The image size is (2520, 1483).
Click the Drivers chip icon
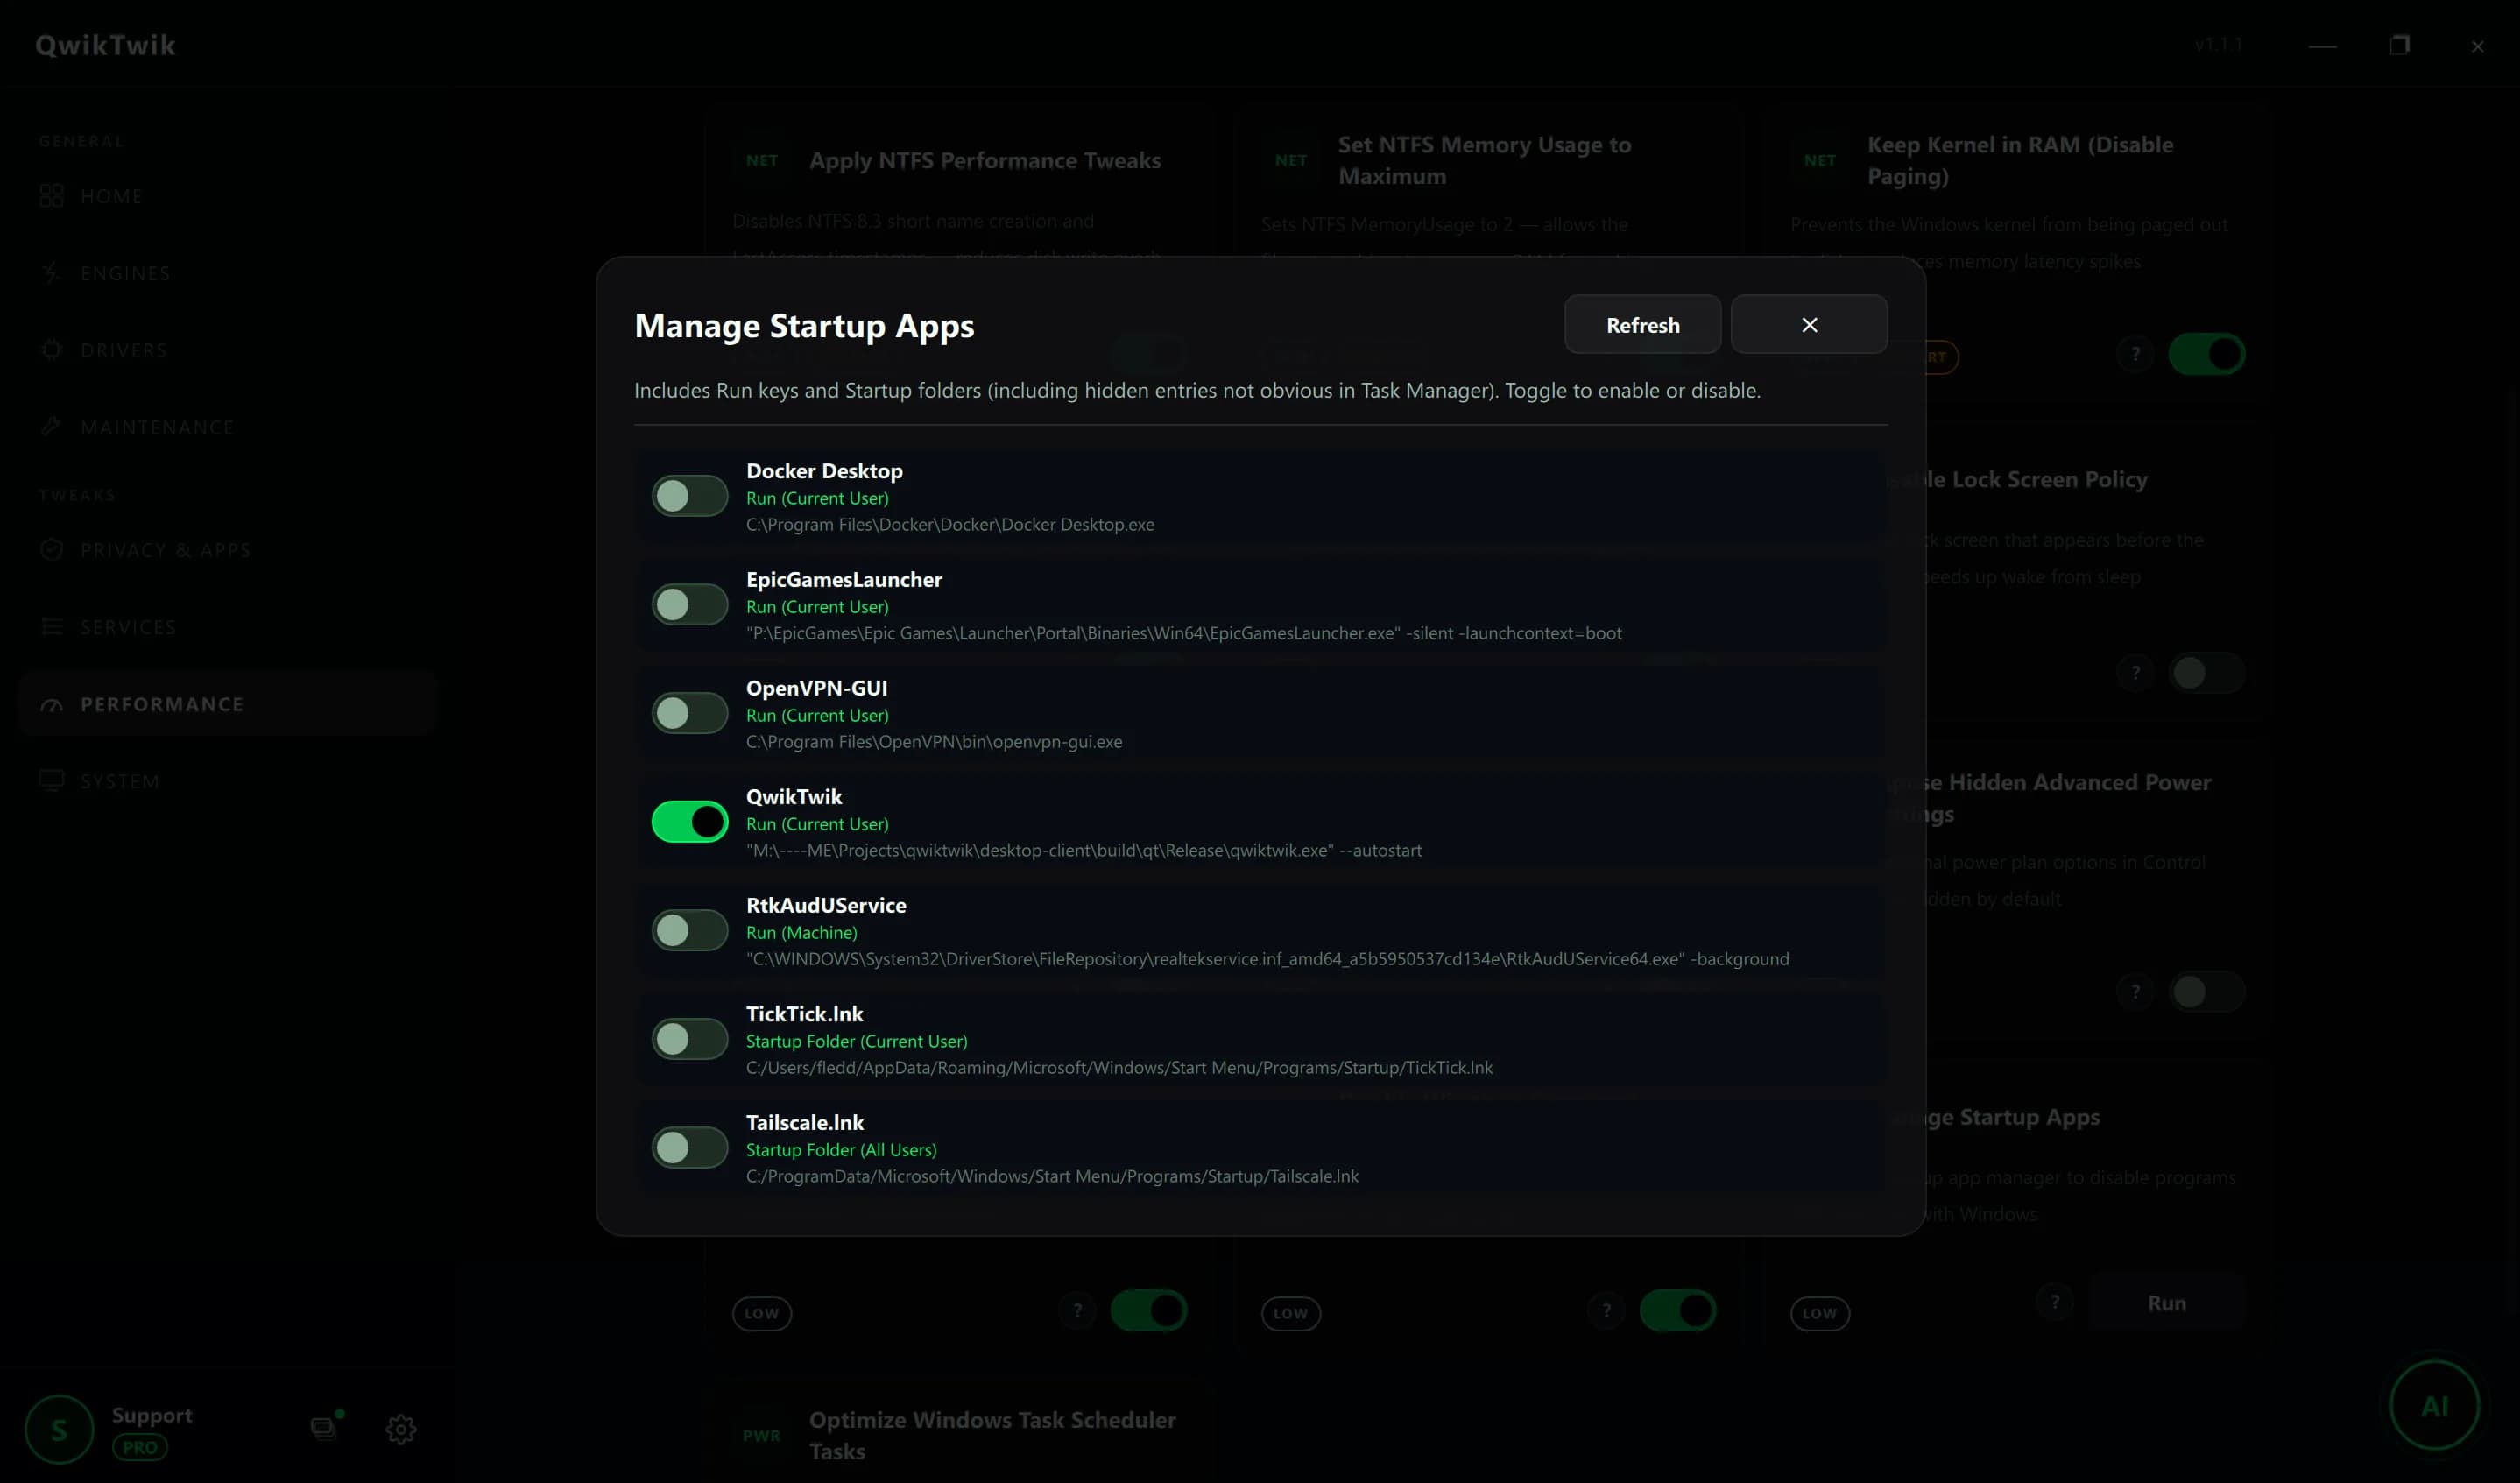tap(52, 350)
